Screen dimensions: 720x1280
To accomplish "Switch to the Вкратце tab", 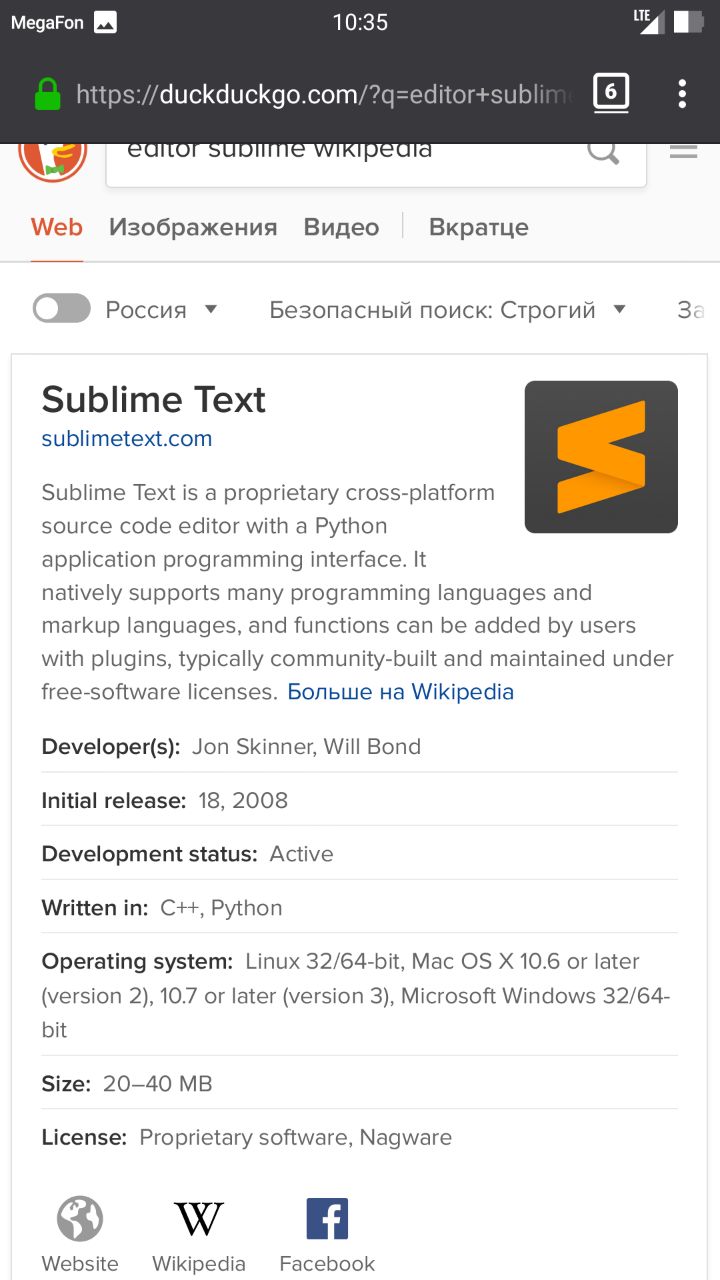I will pyautogui.click(x=478, y=228).
